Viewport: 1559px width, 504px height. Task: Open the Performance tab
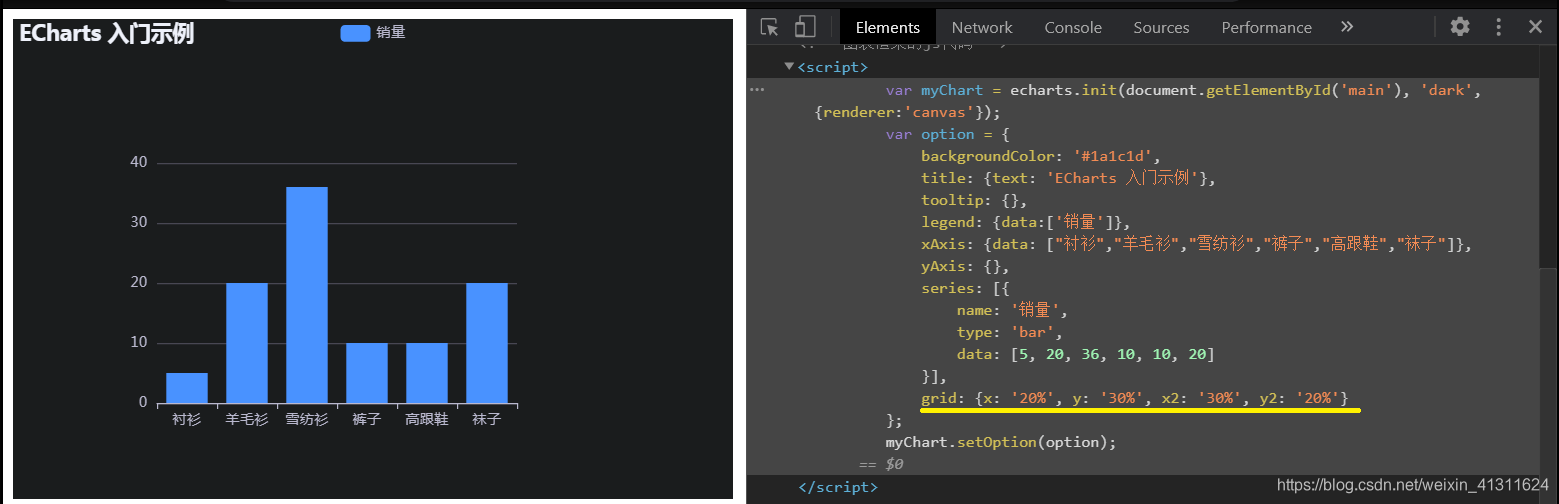point(1266,27)
